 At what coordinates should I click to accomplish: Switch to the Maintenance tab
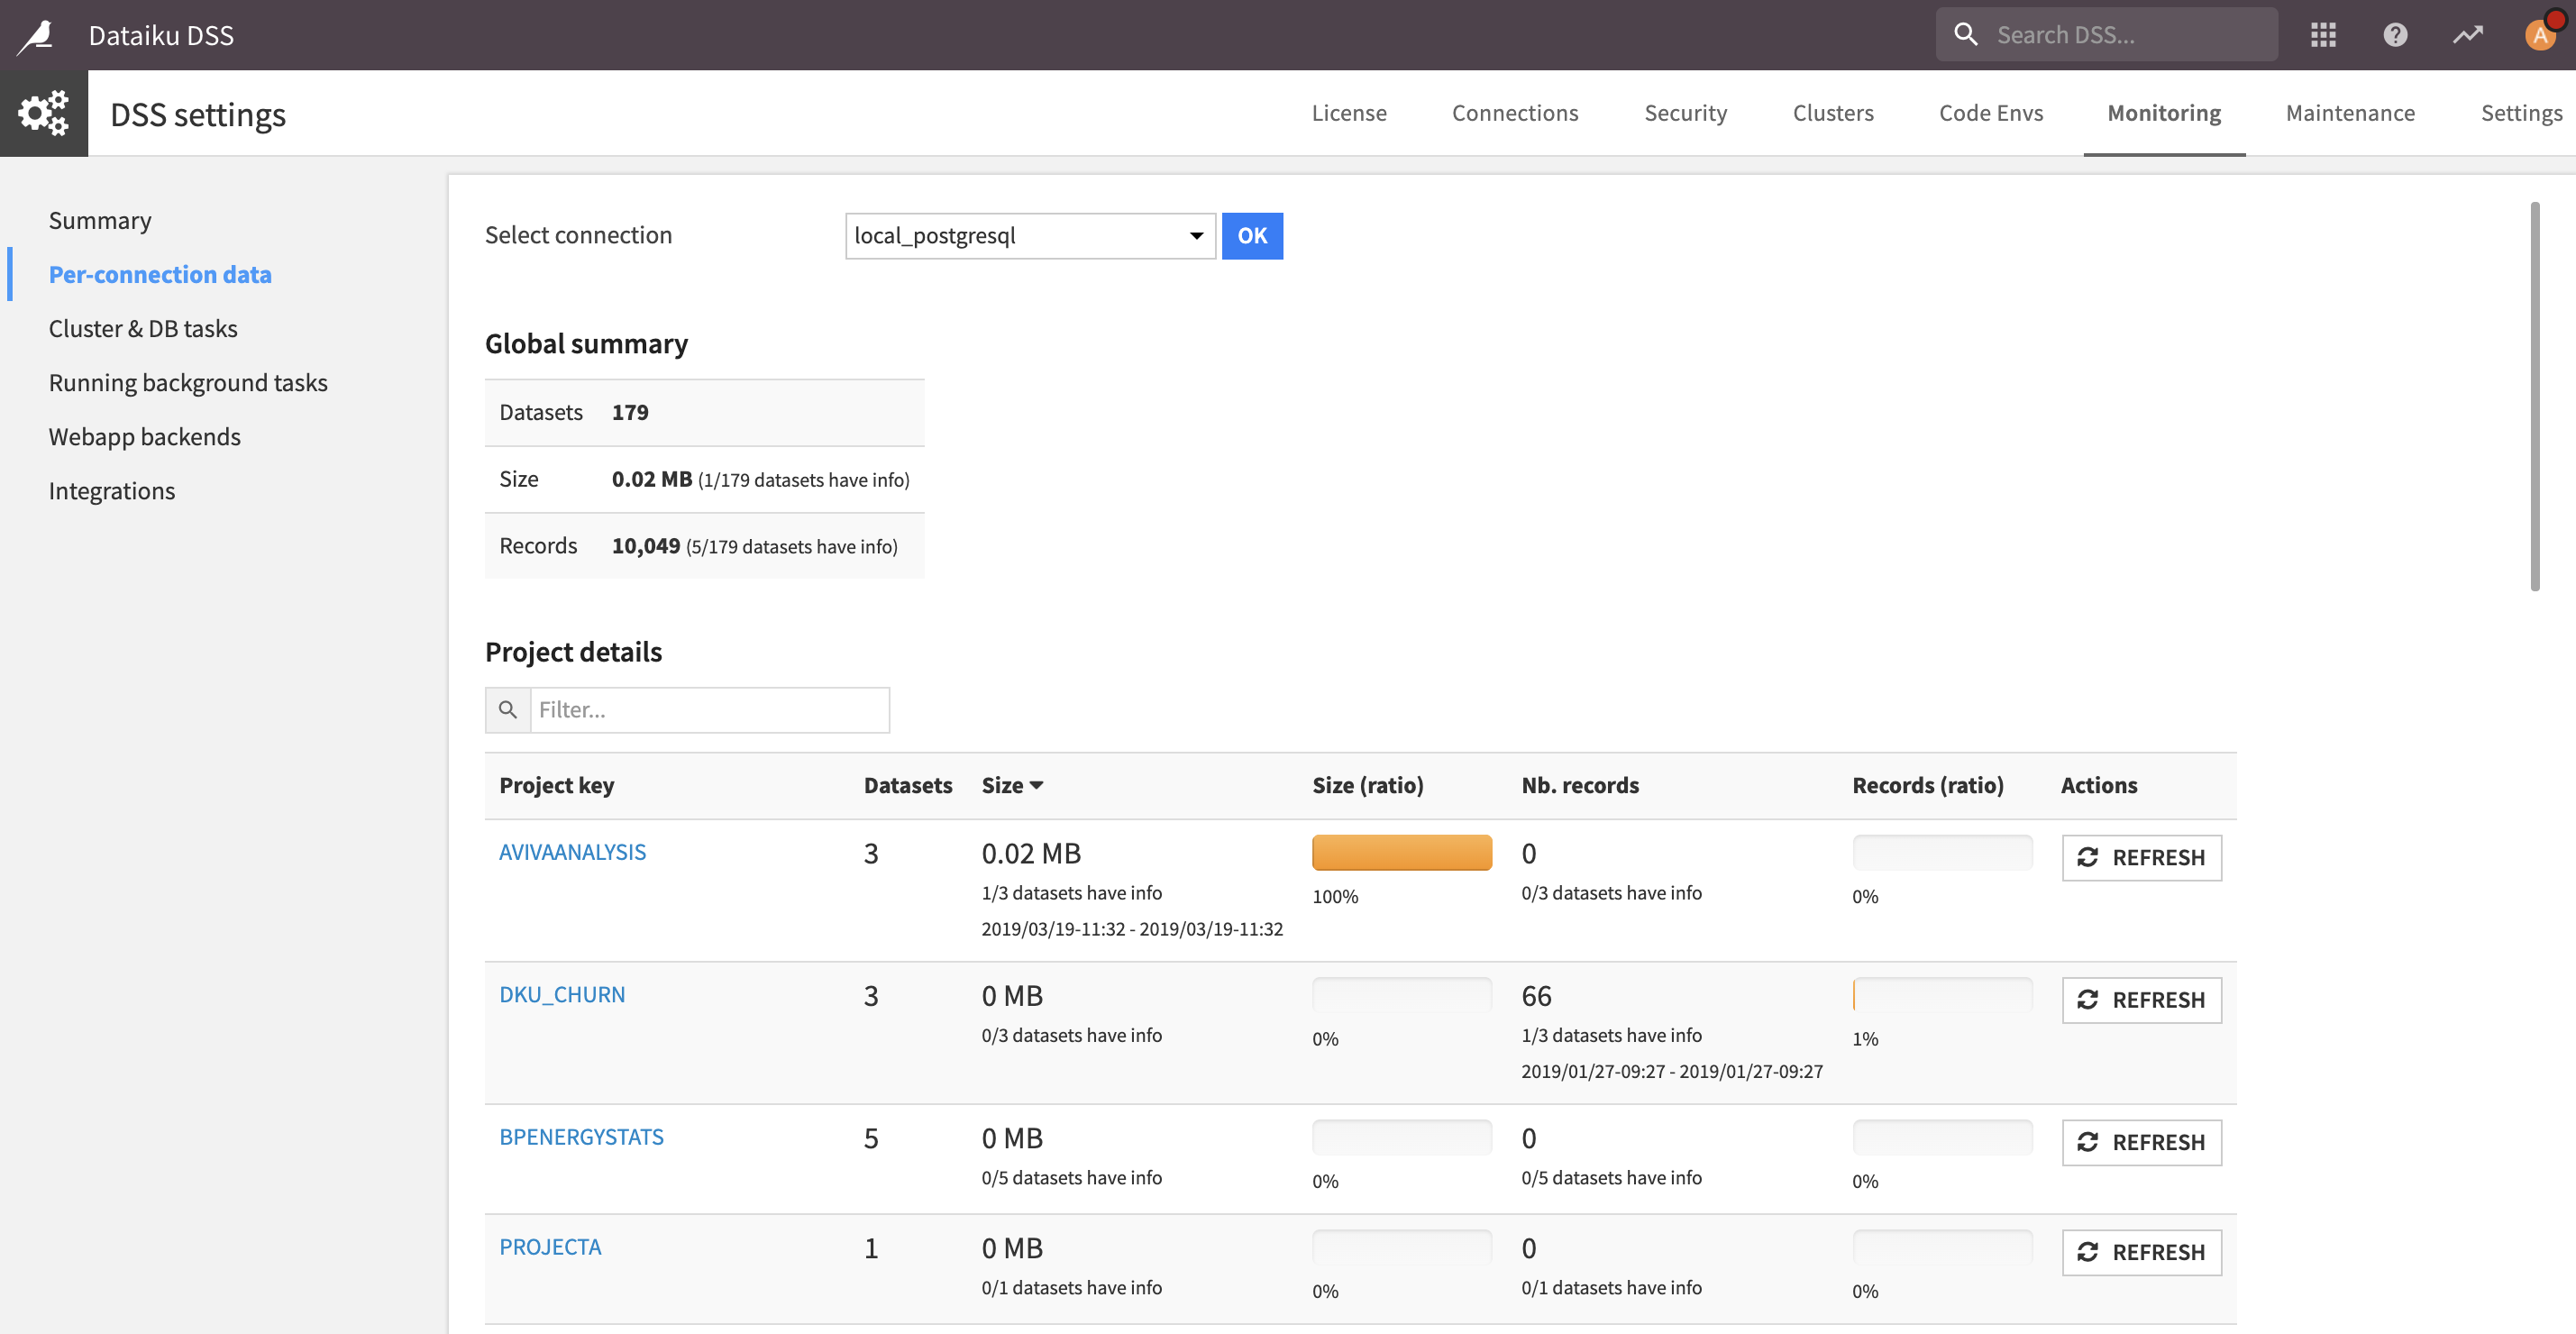(2350, 113)
